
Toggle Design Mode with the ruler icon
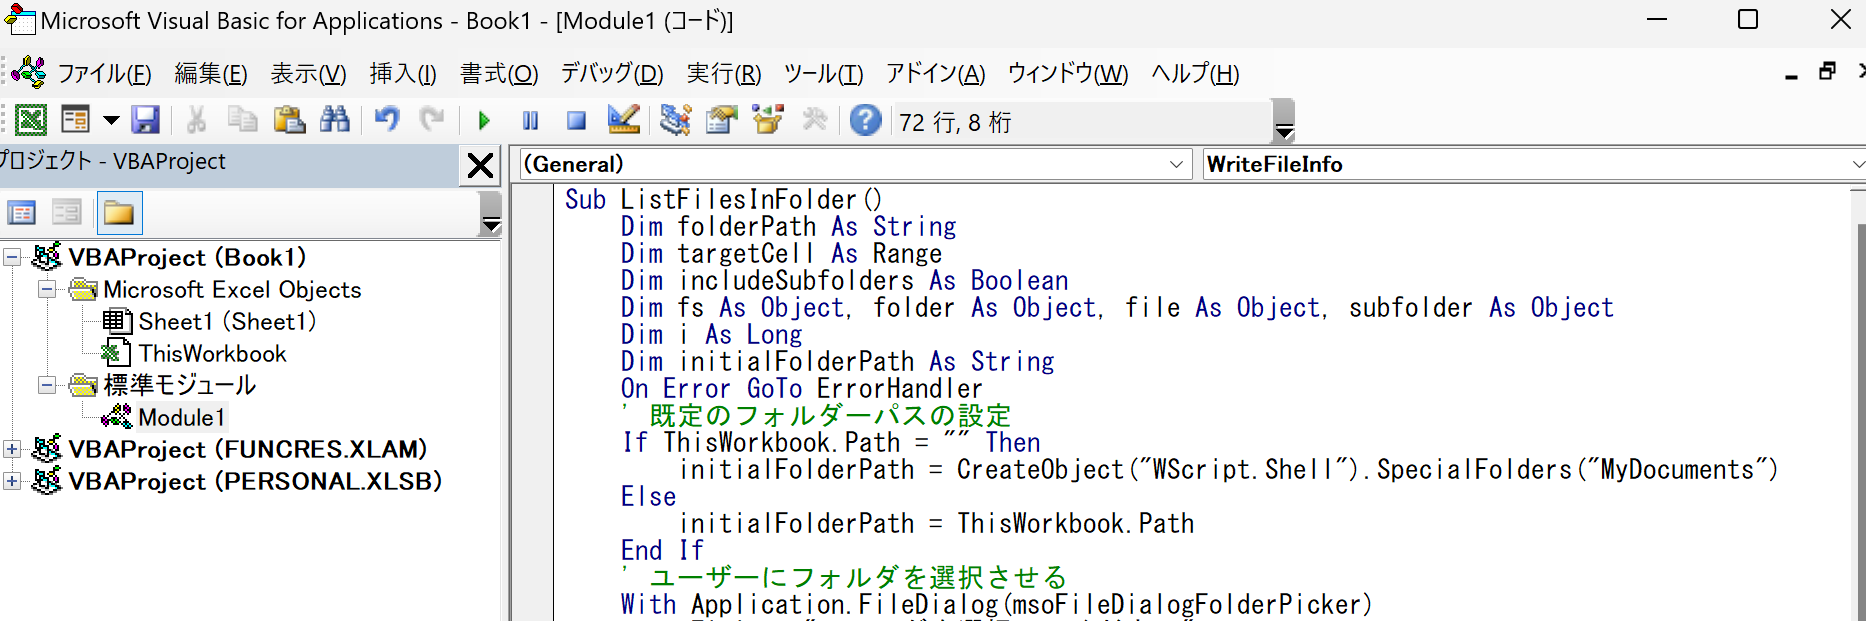pyautogui.click(x=623, y=121)
